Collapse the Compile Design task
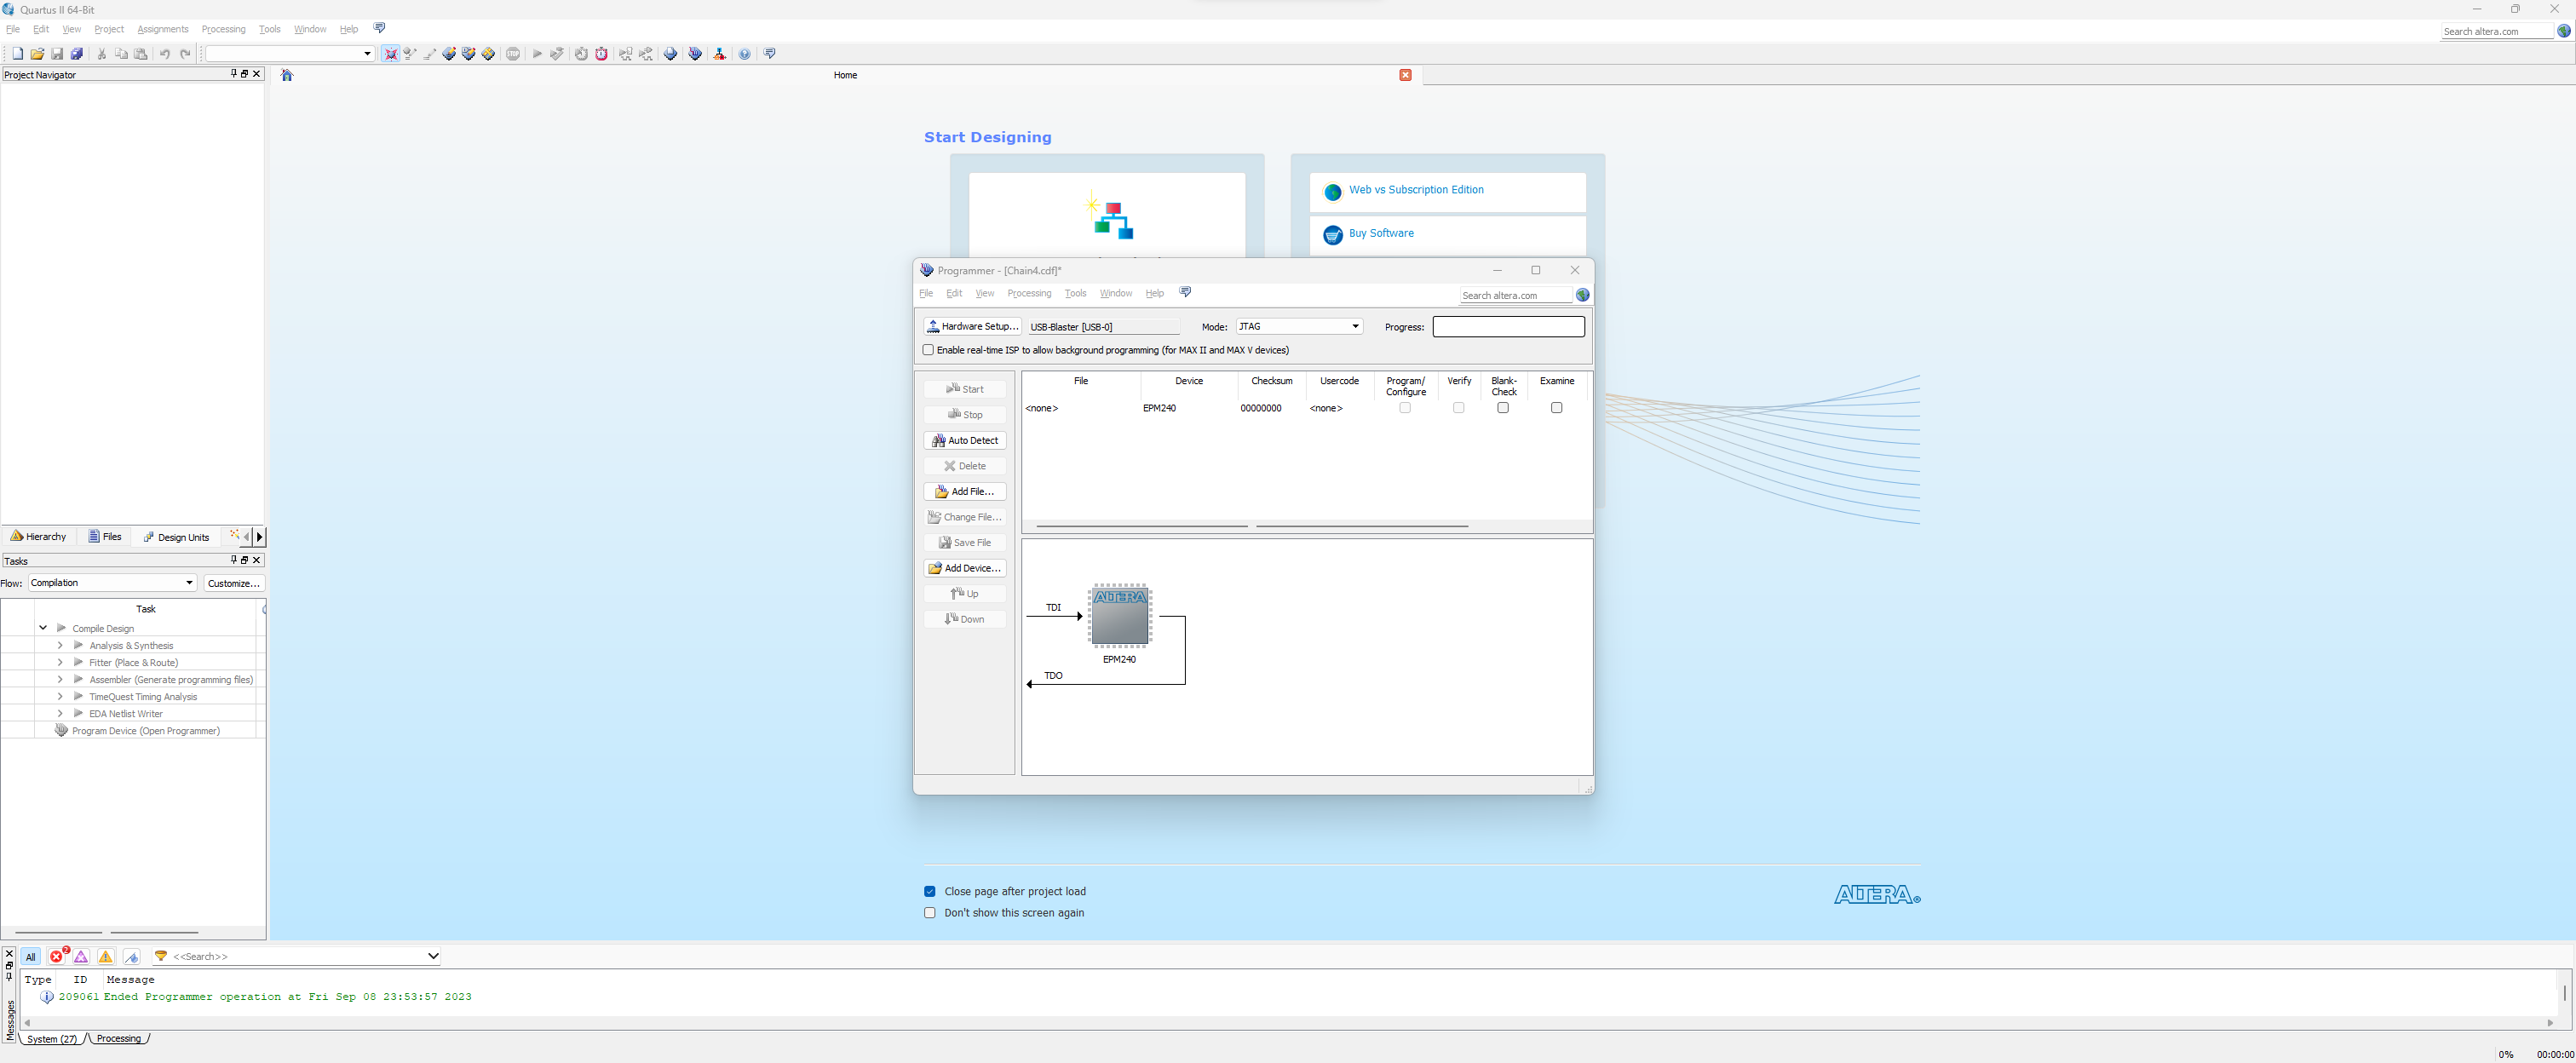2576x1063 pixels. pos(43,628)
